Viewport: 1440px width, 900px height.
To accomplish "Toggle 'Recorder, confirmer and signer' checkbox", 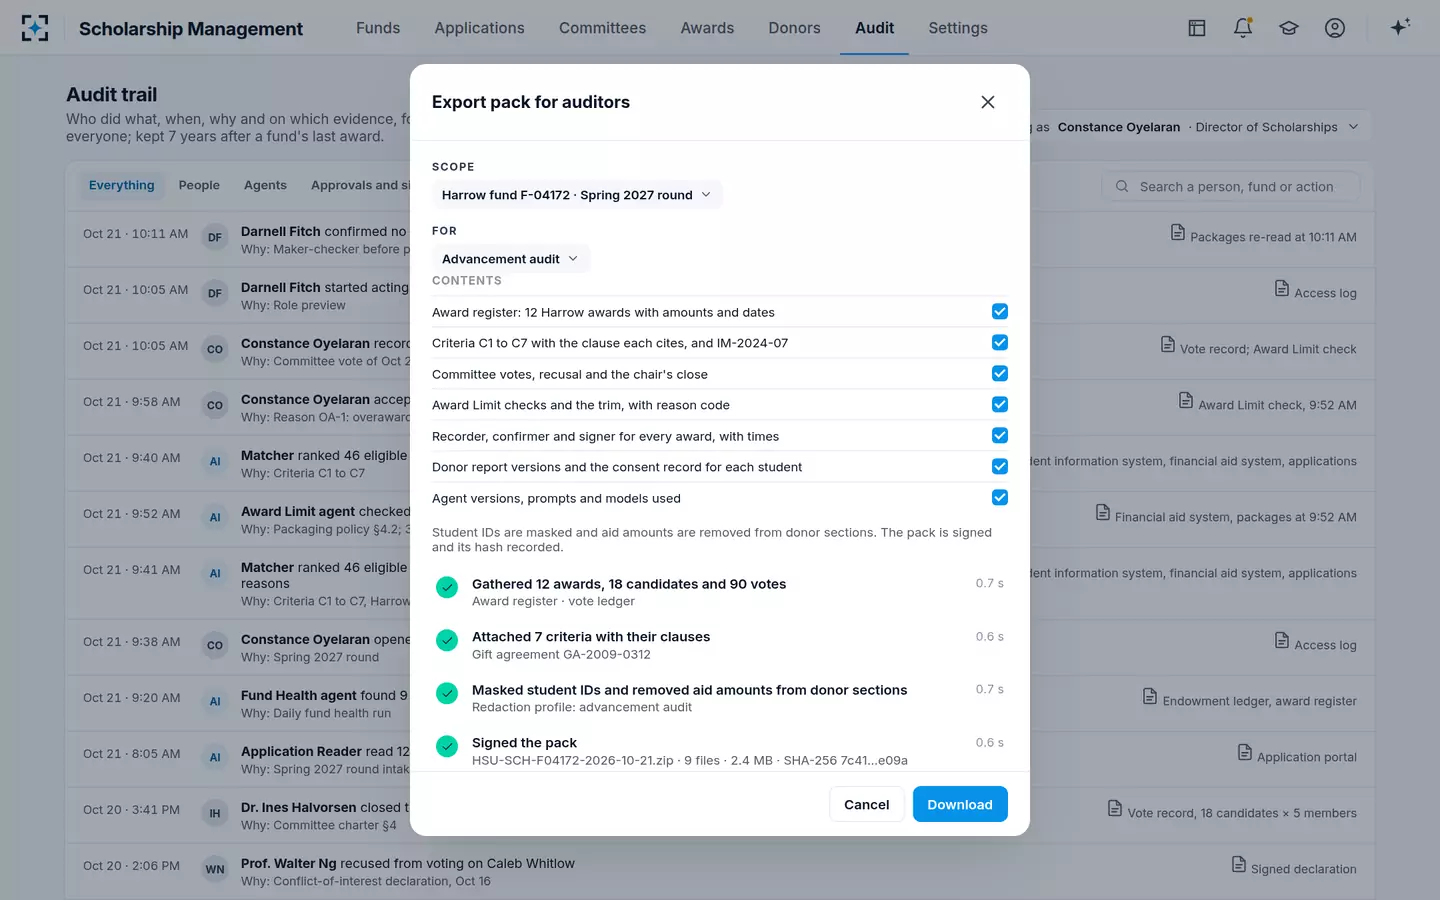I will tap(1000, 436).
